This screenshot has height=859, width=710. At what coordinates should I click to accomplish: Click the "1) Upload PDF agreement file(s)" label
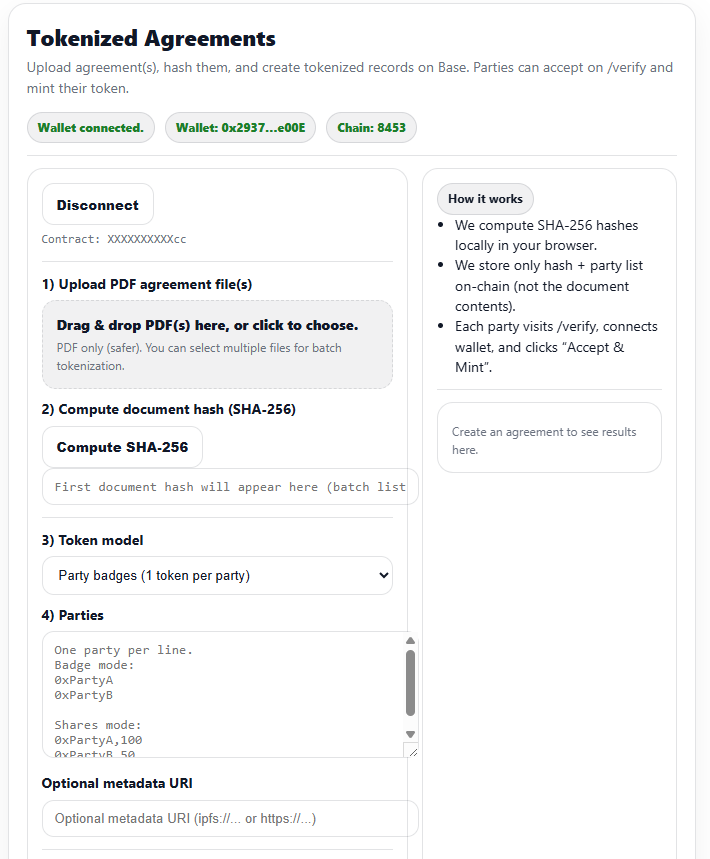(147, 284)
